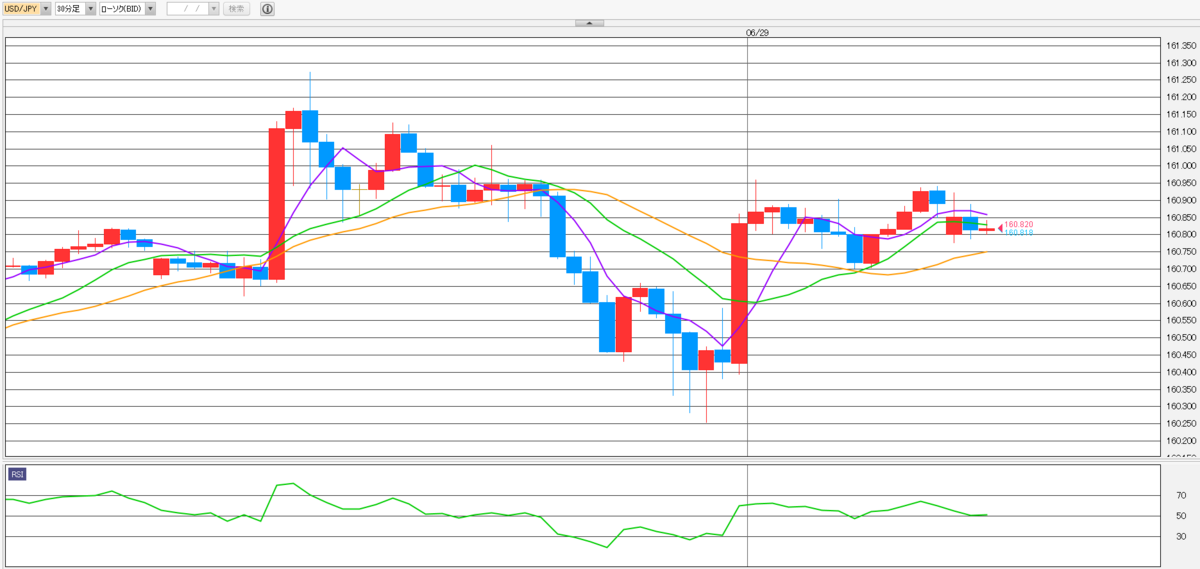The image size is (1200, 569).
Task: Click the 160.500 price axis label
Action: 1182,337
